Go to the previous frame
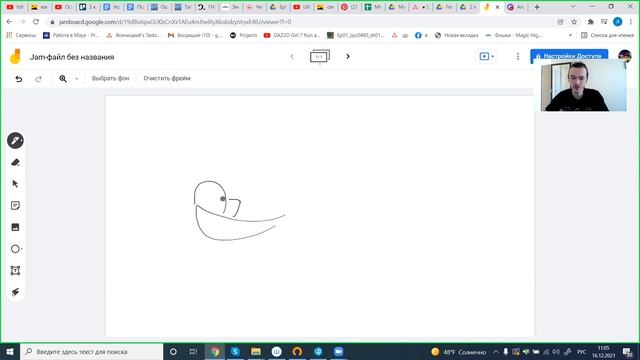The width and height of the screenshot is (640, 360). pos(292,56)
